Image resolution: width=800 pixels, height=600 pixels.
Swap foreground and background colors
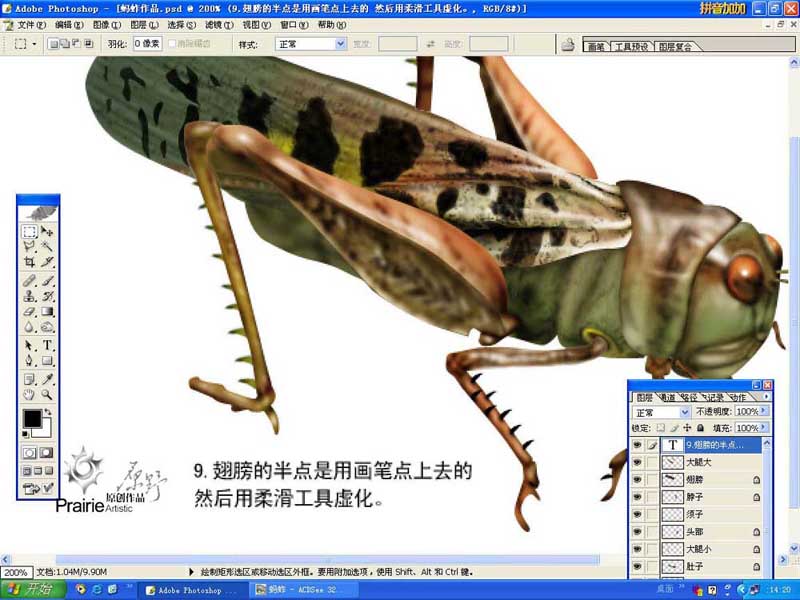(x=48, y=411)
